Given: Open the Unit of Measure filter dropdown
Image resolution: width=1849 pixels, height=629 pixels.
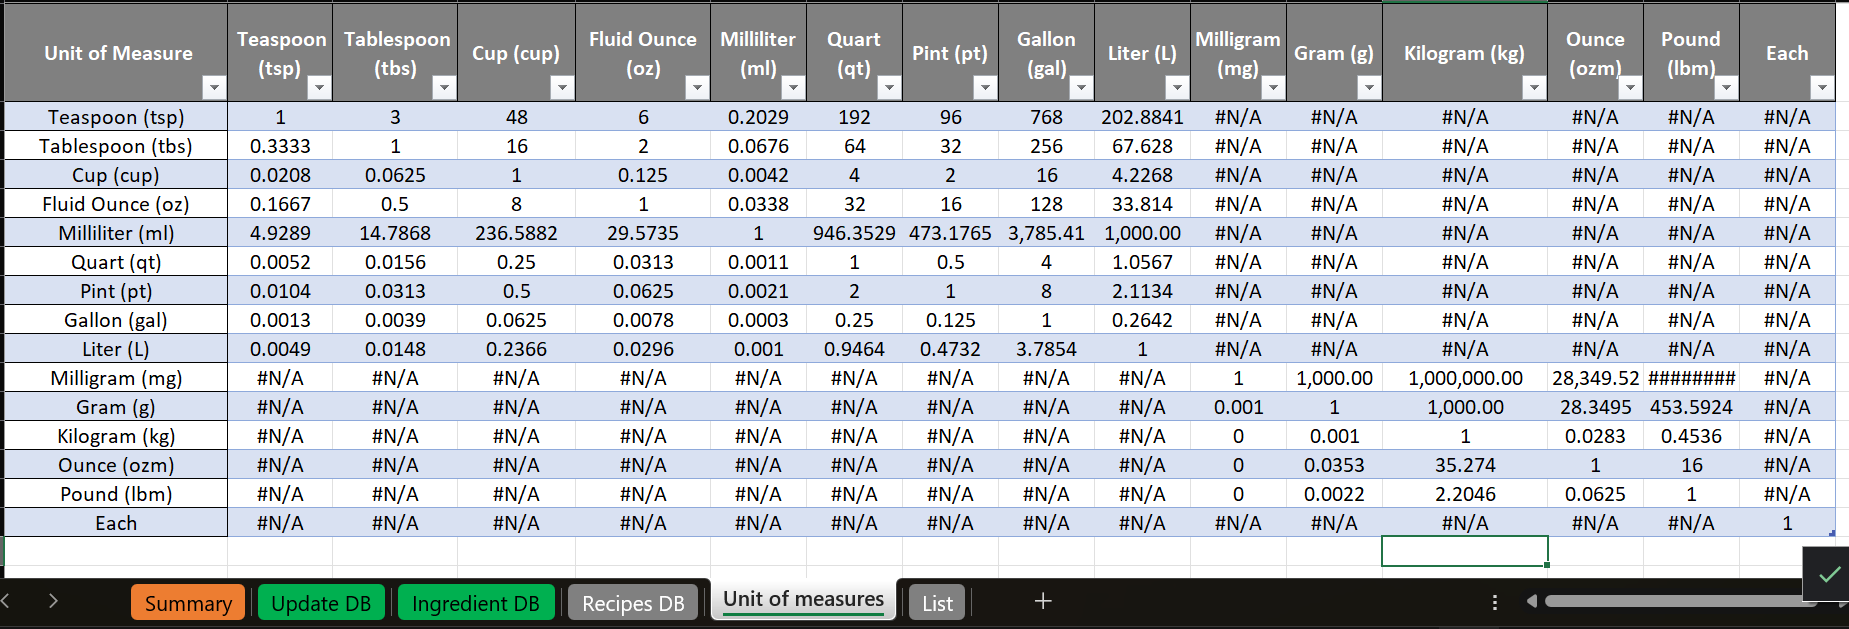Looking at the screenshot, I should coord(214,88).
